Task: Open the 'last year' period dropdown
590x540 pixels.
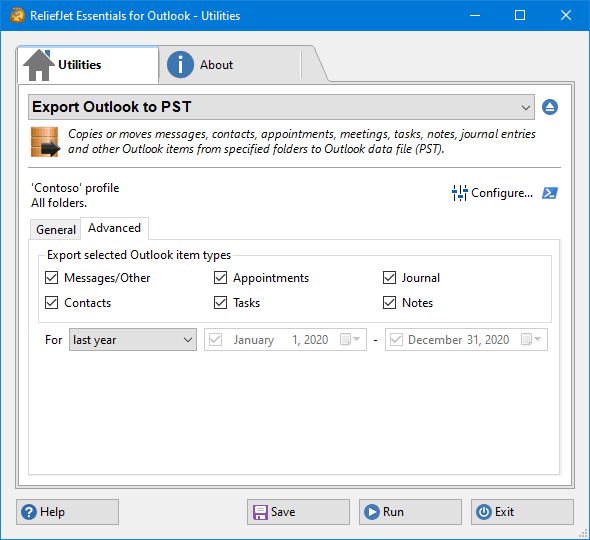Action: tap(133, 339)
